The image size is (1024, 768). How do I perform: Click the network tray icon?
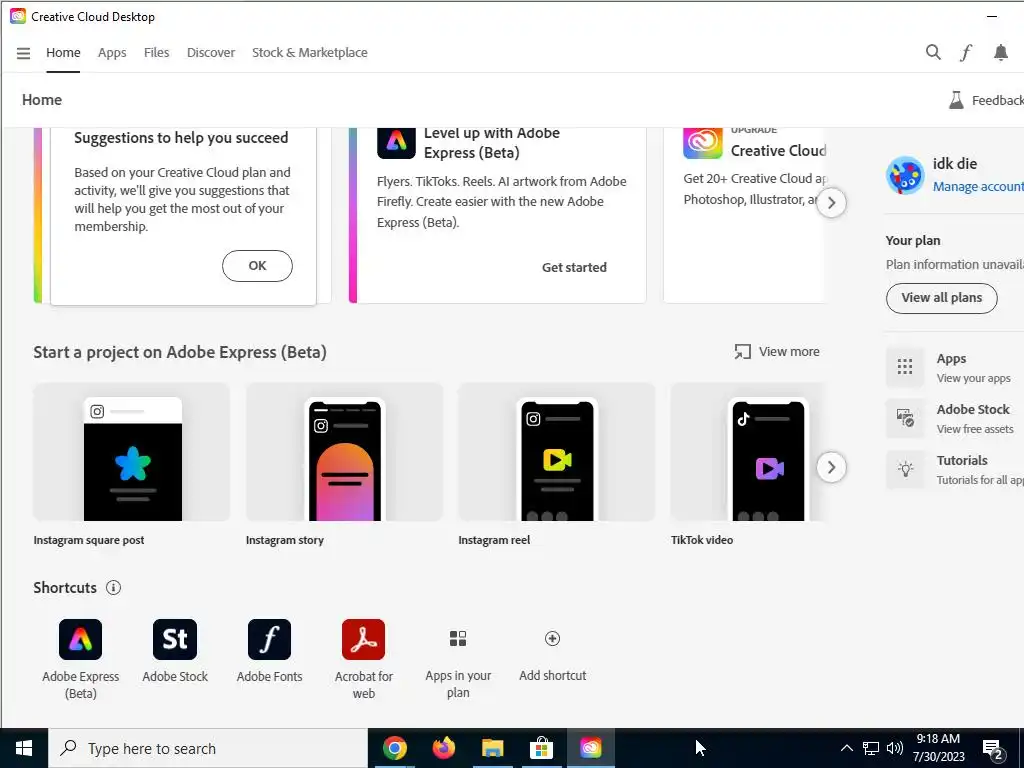tap(871, 748)
